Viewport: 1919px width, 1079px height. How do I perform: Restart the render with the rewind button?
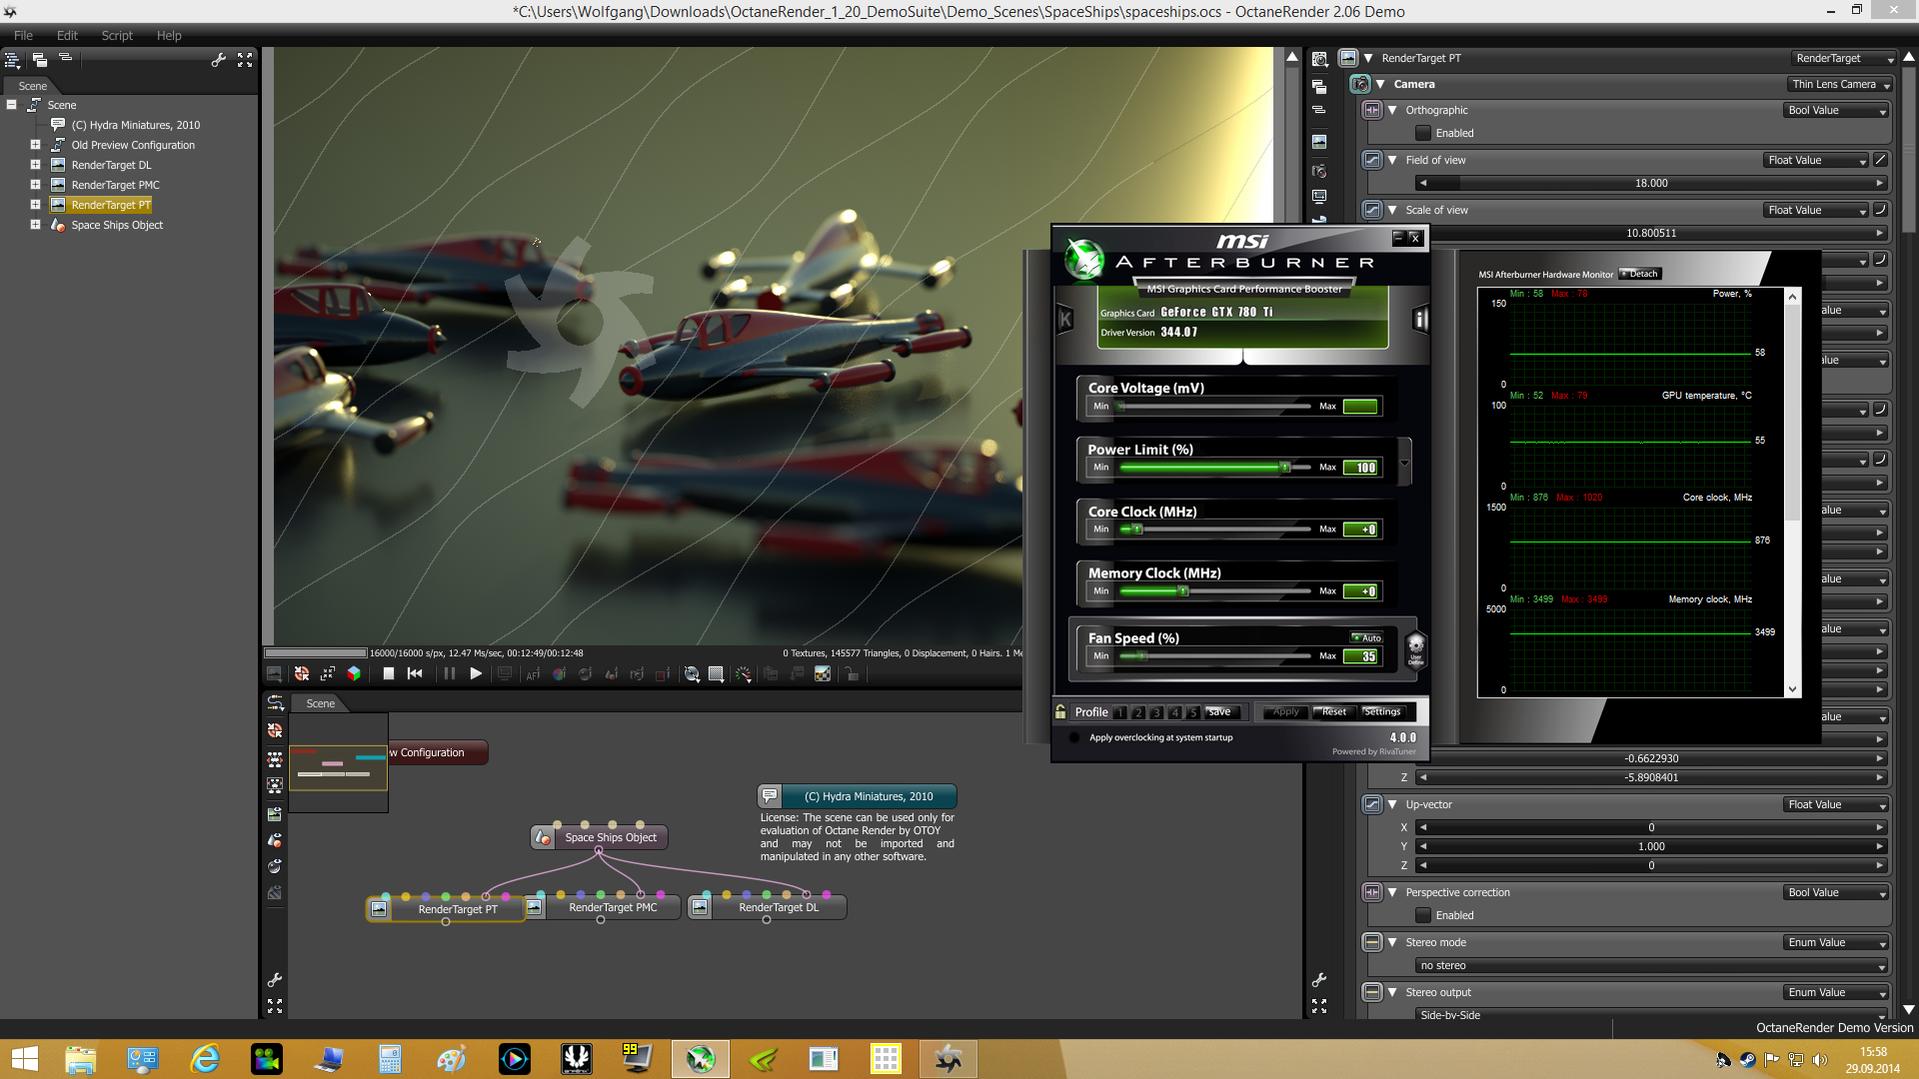pyautogui.click(x=415, y=674)
